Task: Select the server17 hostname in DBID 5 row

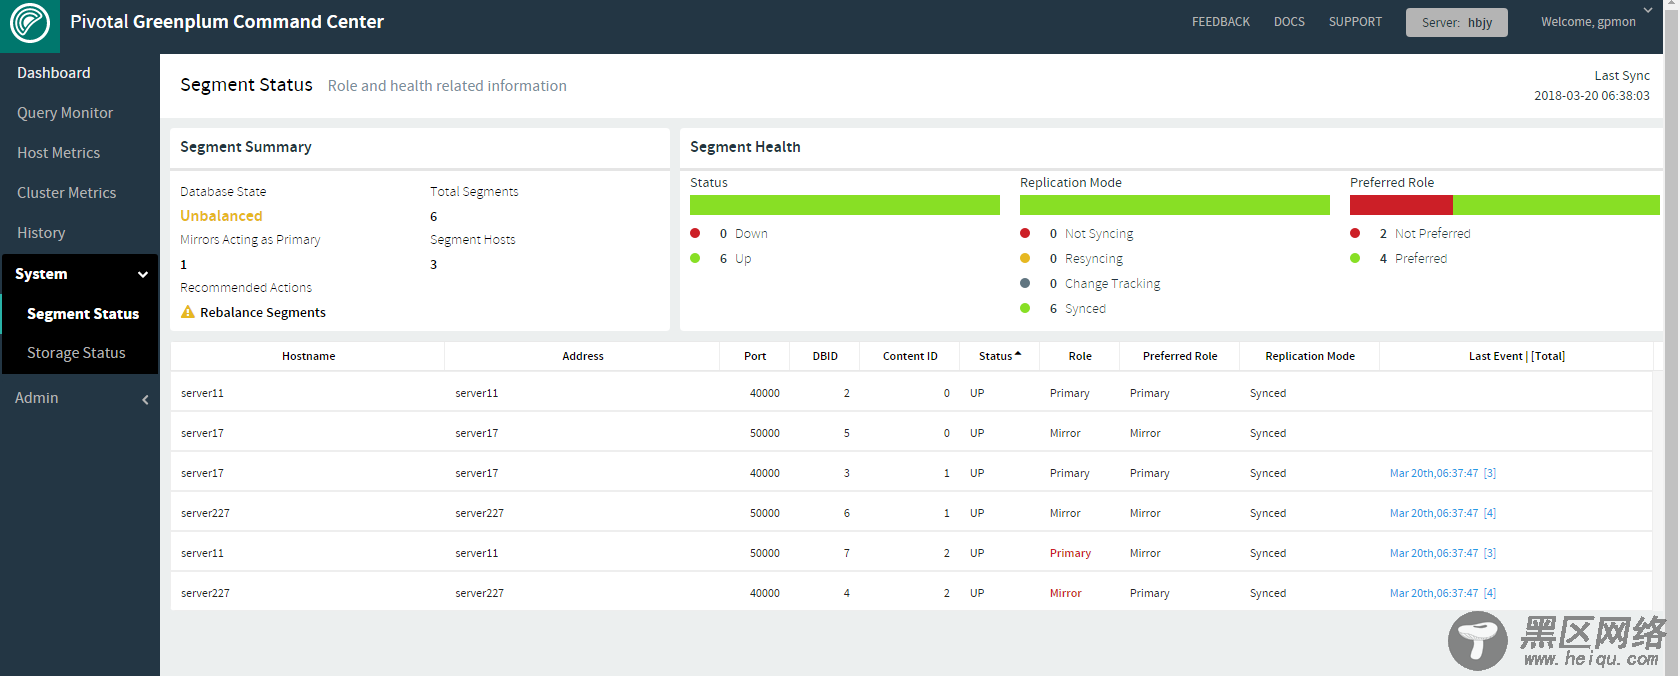Action: (x=202, y=433)
